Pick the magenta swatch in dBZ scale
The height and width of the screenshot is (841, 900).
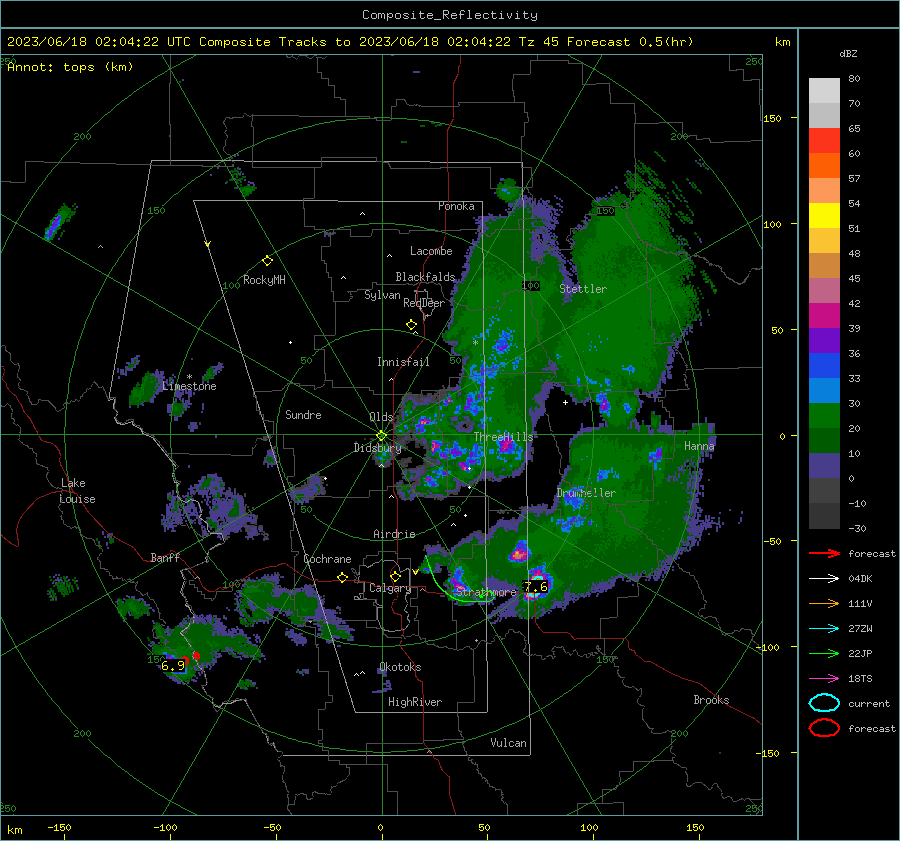click(824, 316)
